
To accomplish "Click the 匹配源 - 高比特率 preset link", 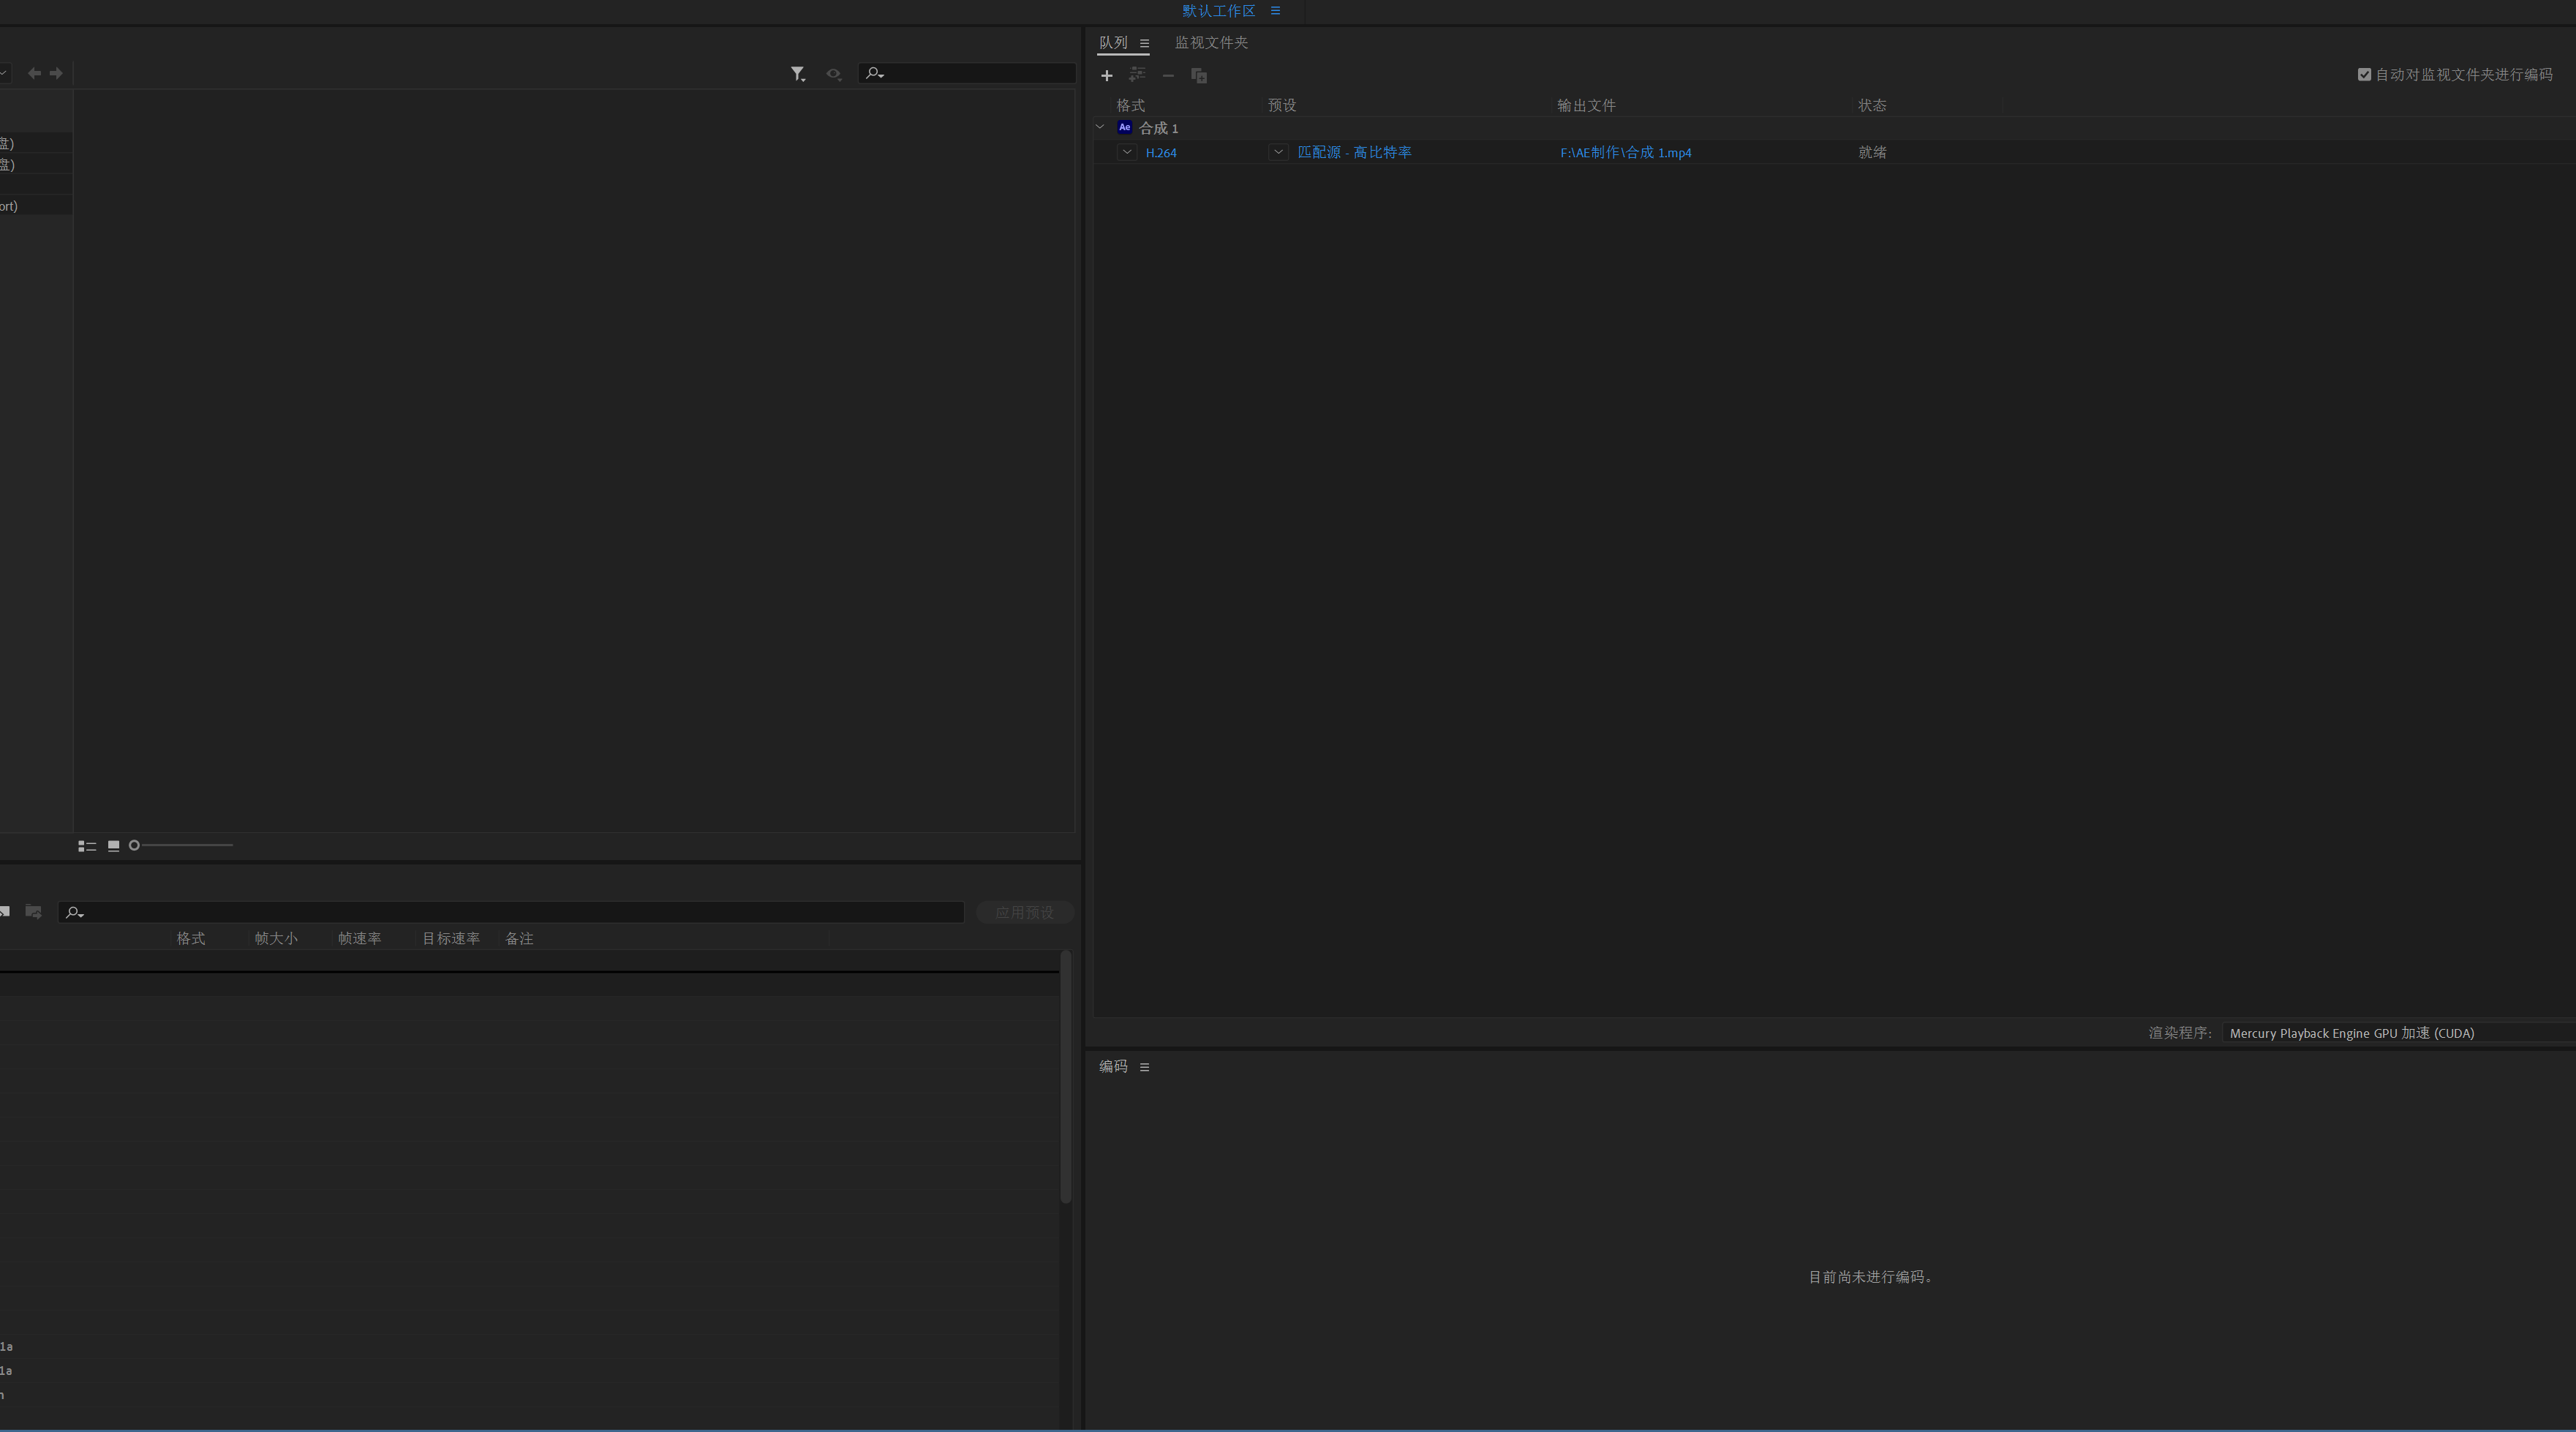I will (x=1354, y=152).
